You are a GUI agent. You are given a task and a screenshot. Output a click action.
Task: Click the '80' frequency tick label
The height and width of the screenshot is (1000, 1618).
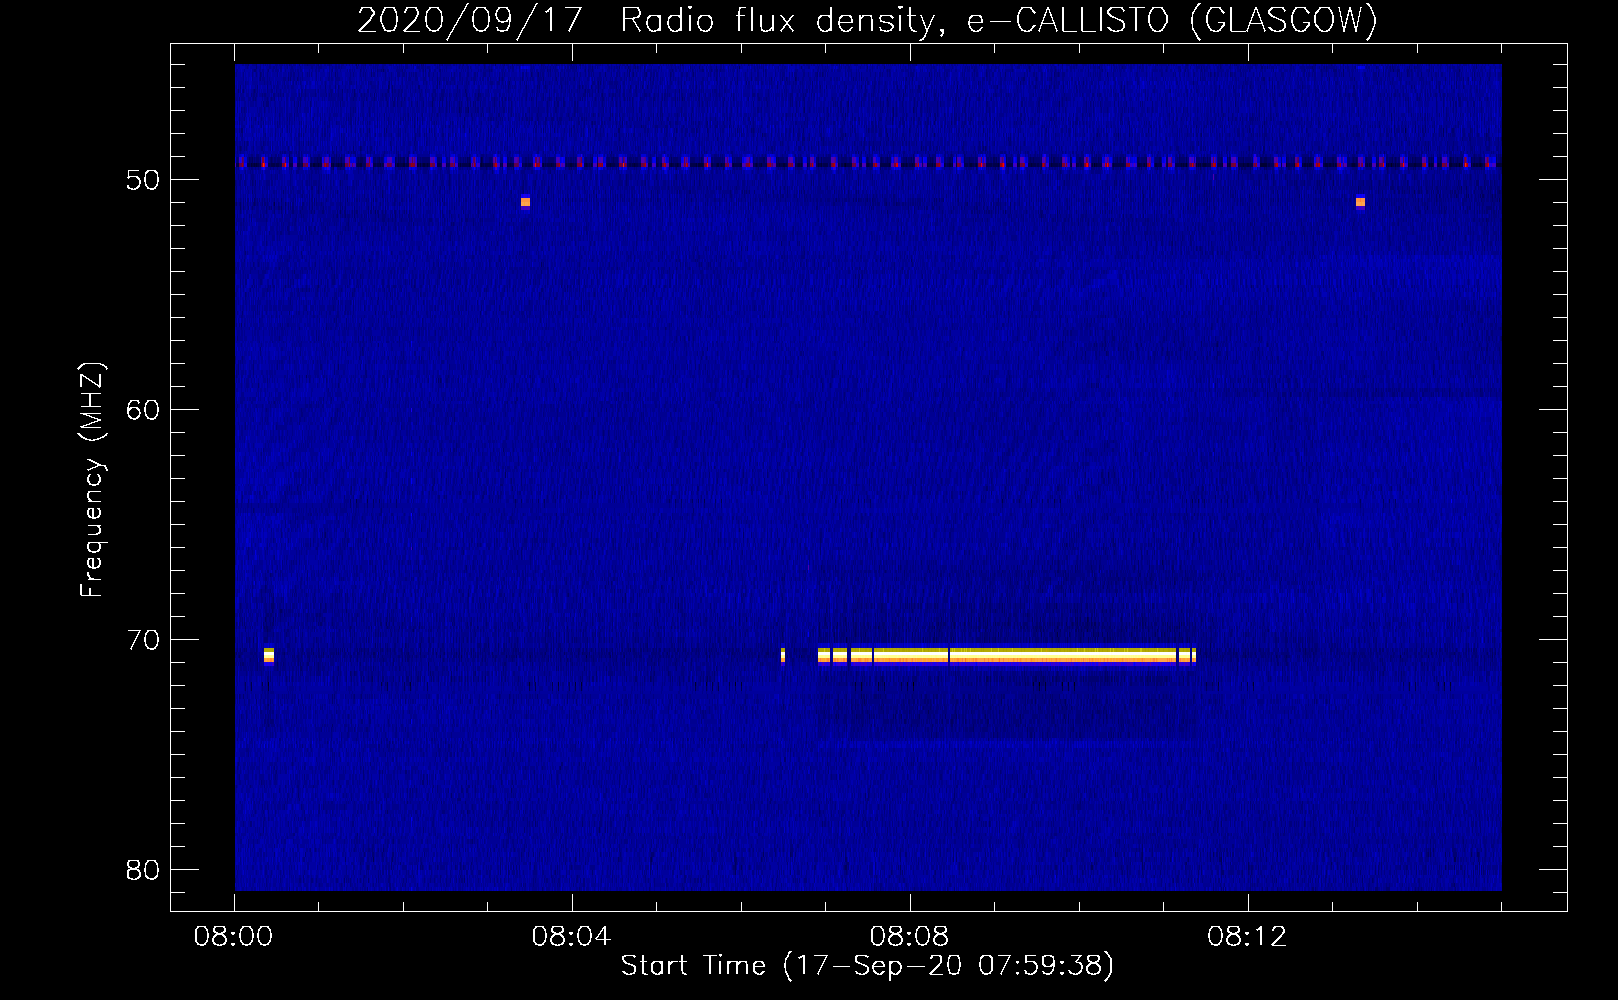pyautogui.click(x=144, y=870)
